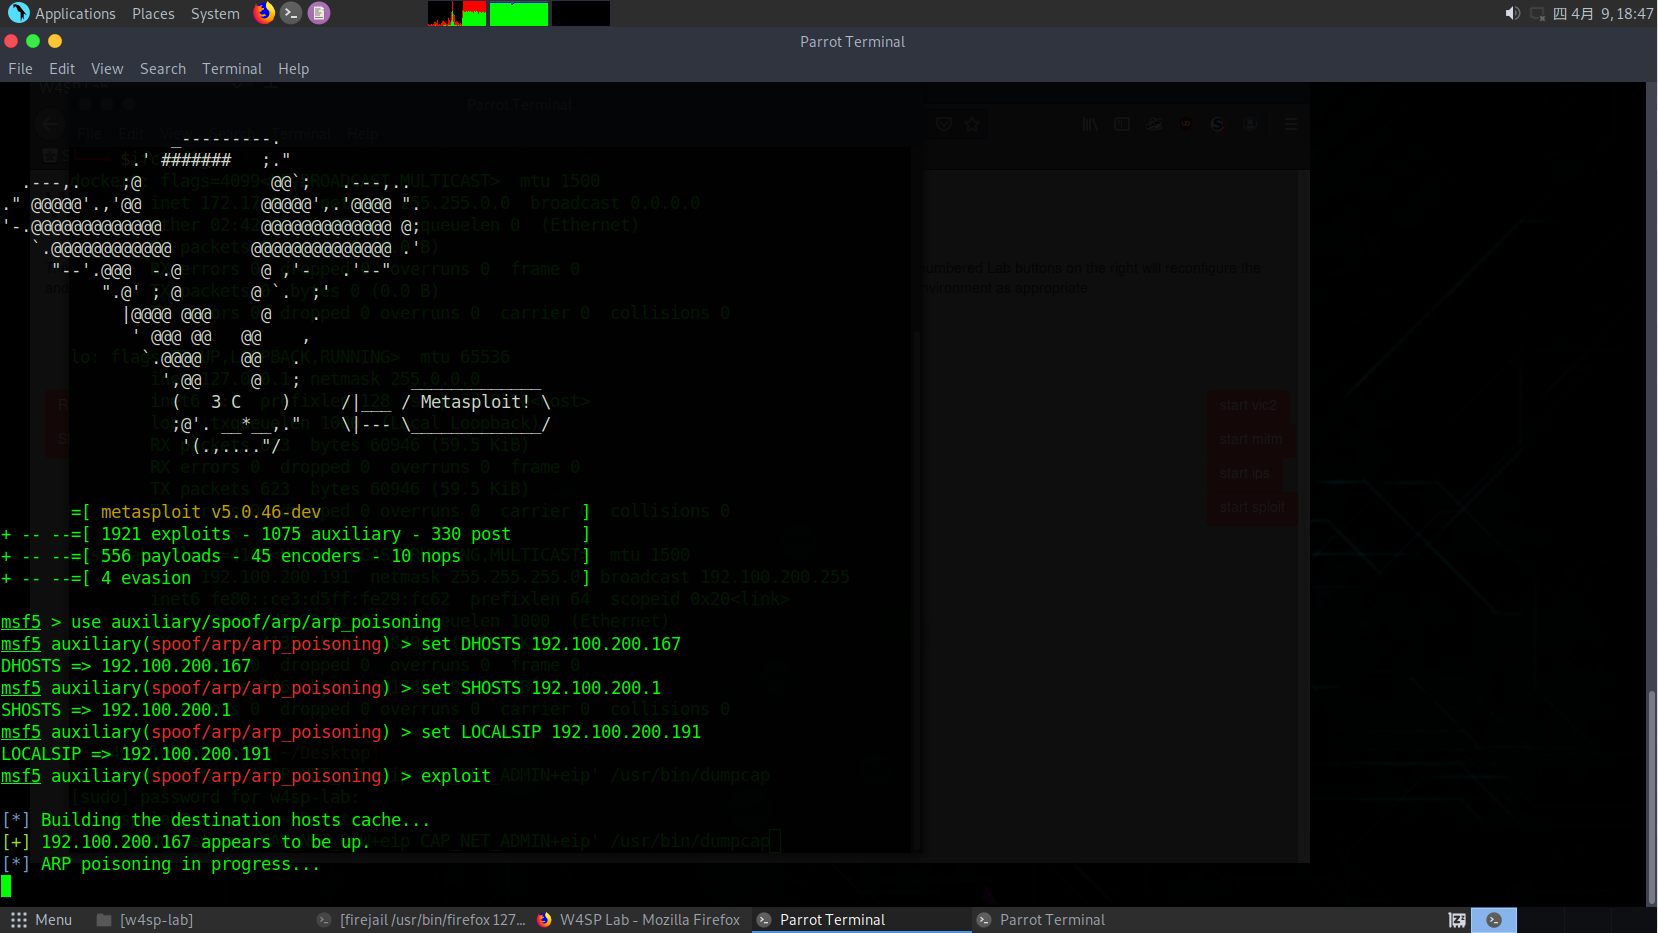Launch terminal from top panel icon

pos(291,13)
